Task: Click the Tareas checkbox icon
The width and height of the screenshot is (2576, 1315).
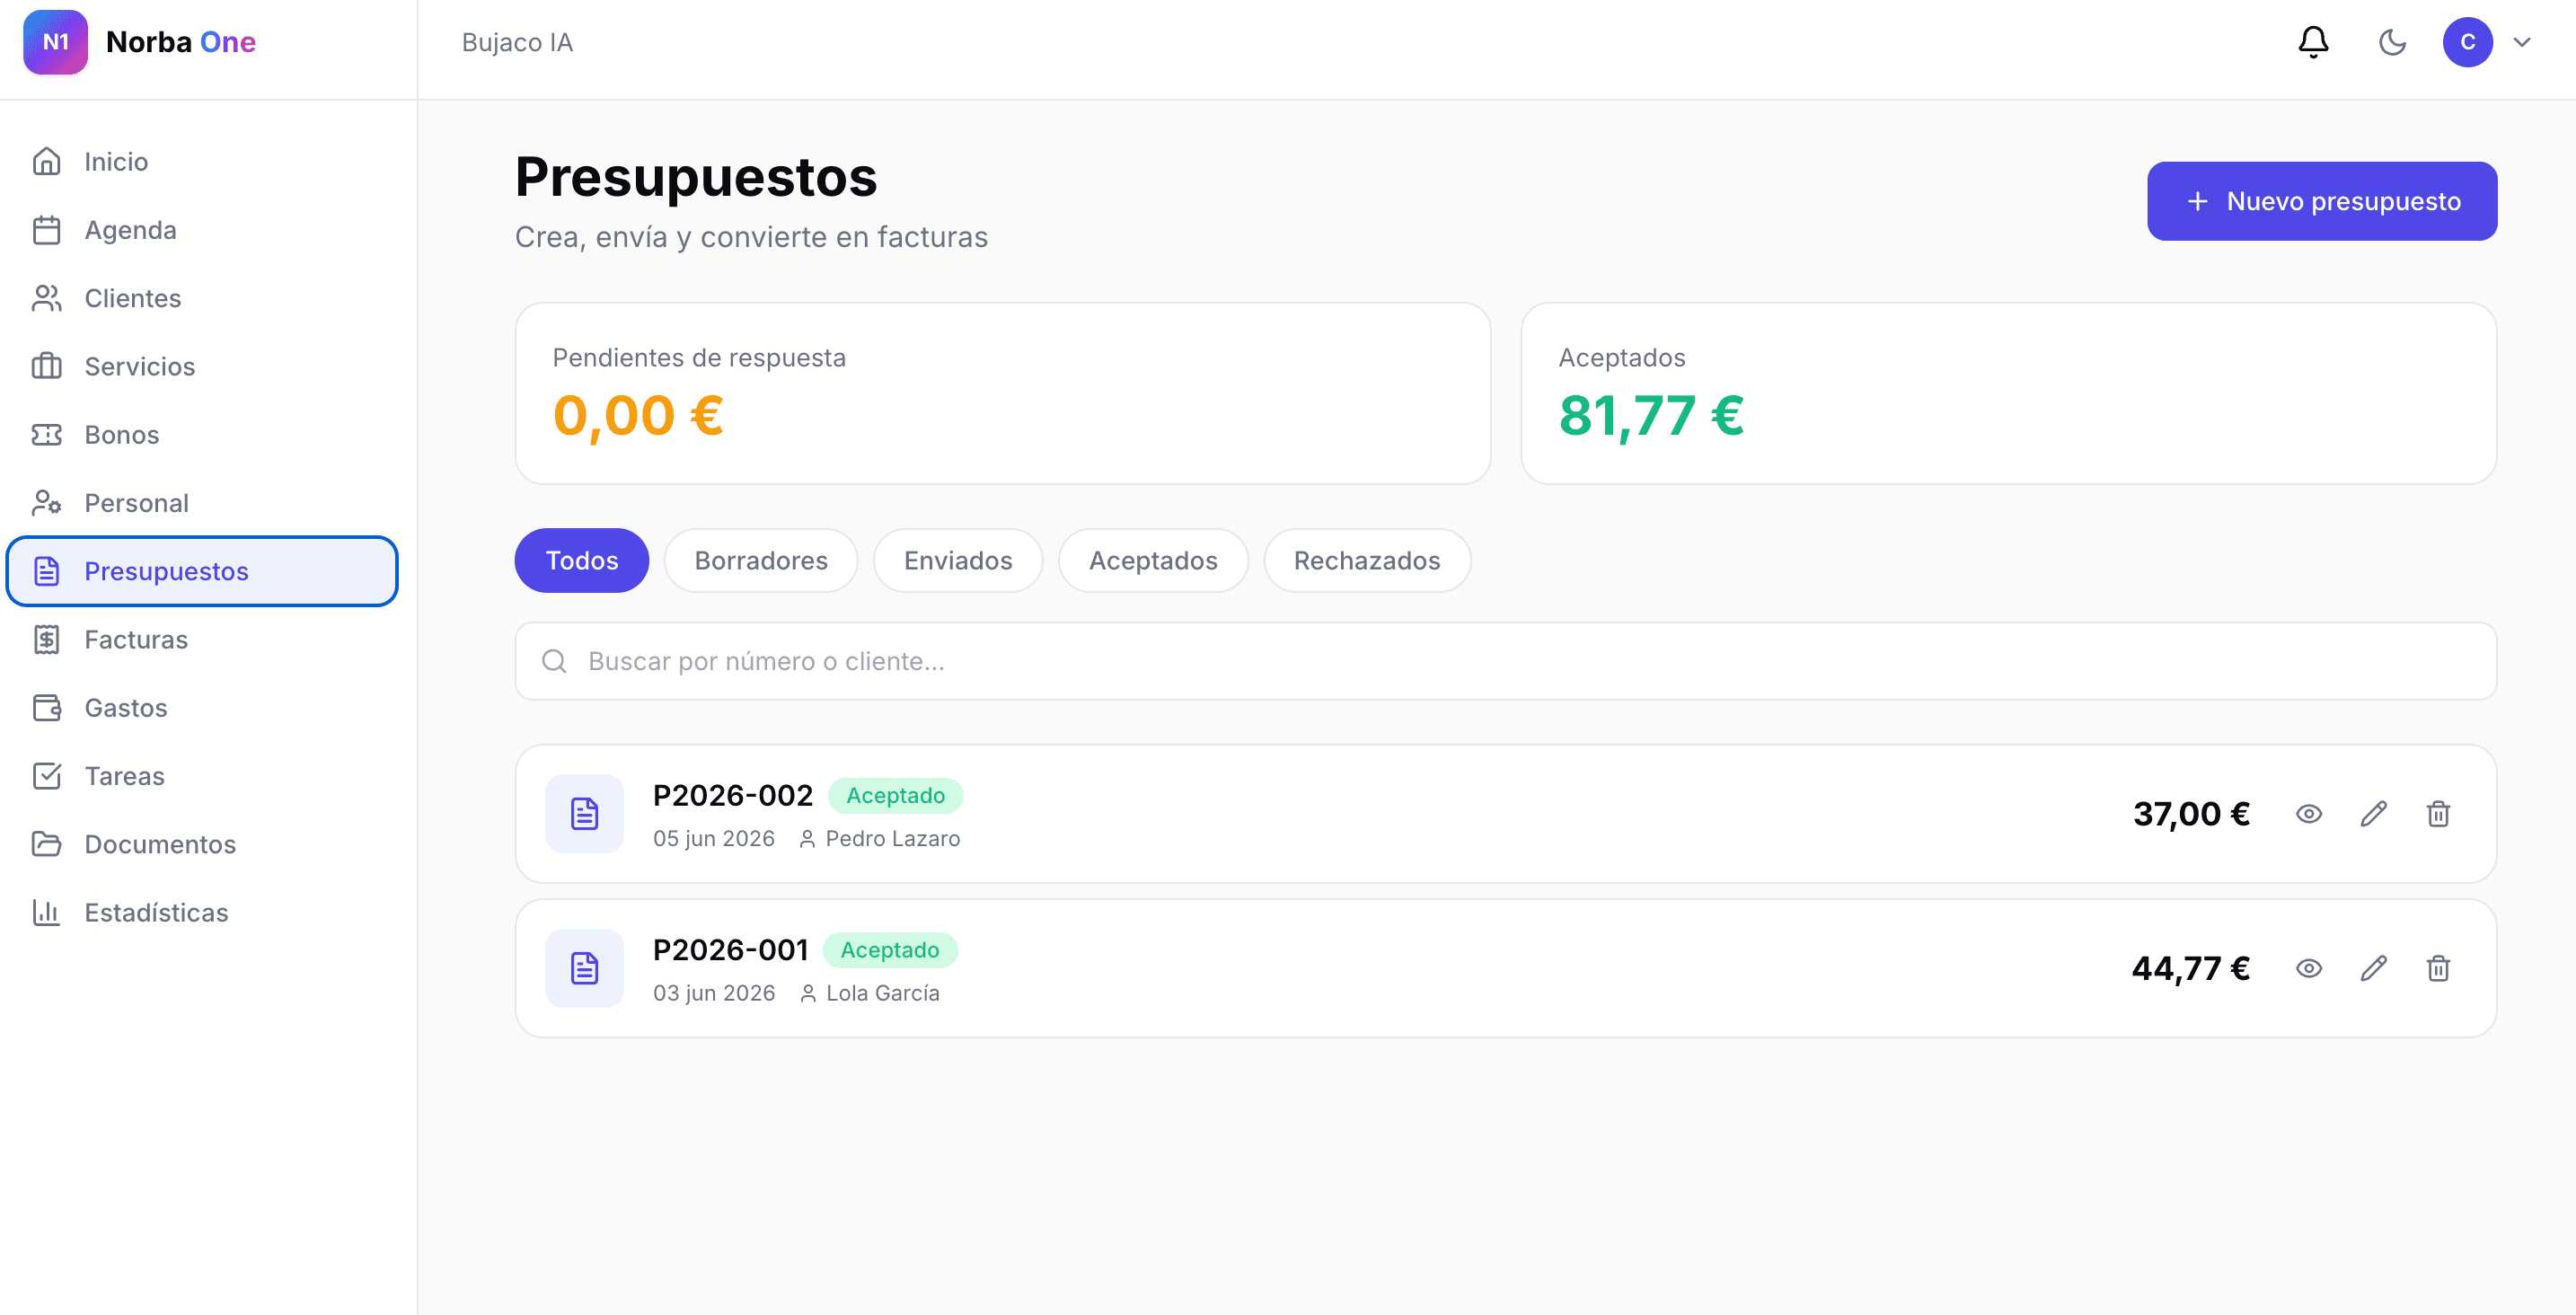Action: click(46, 776)
